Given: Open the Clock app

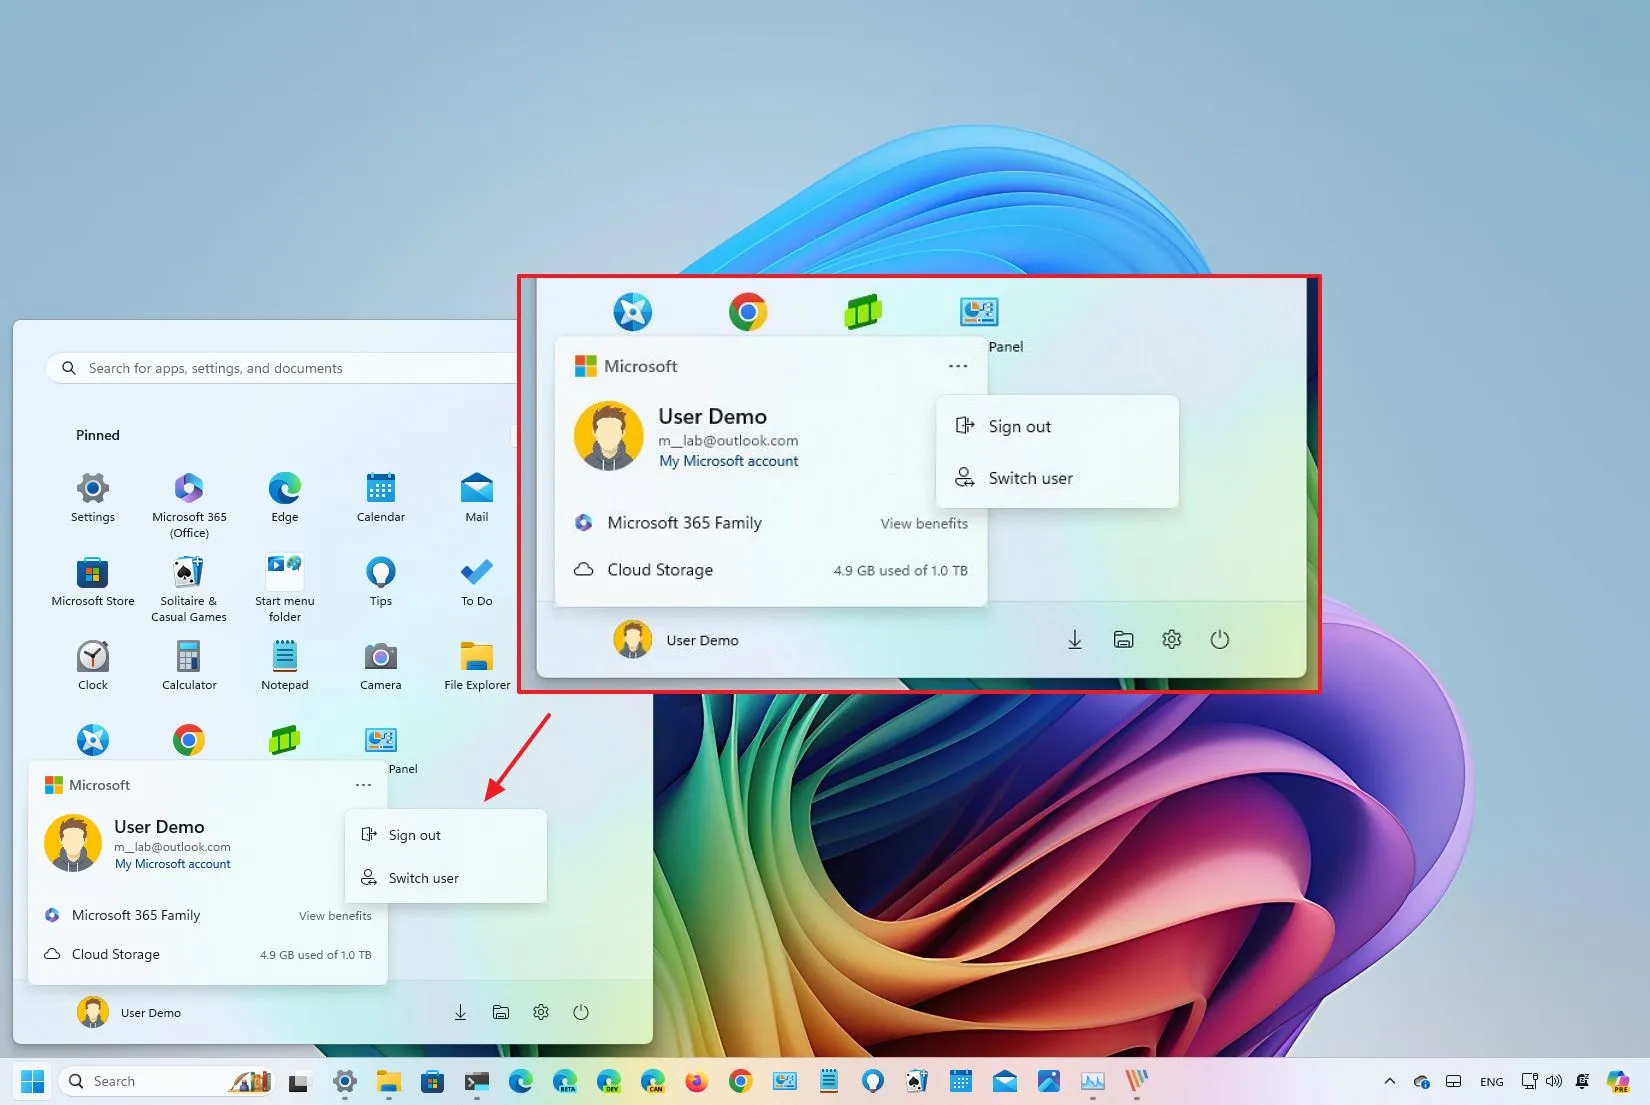Looking at the screenshot, I should (92, 660).
